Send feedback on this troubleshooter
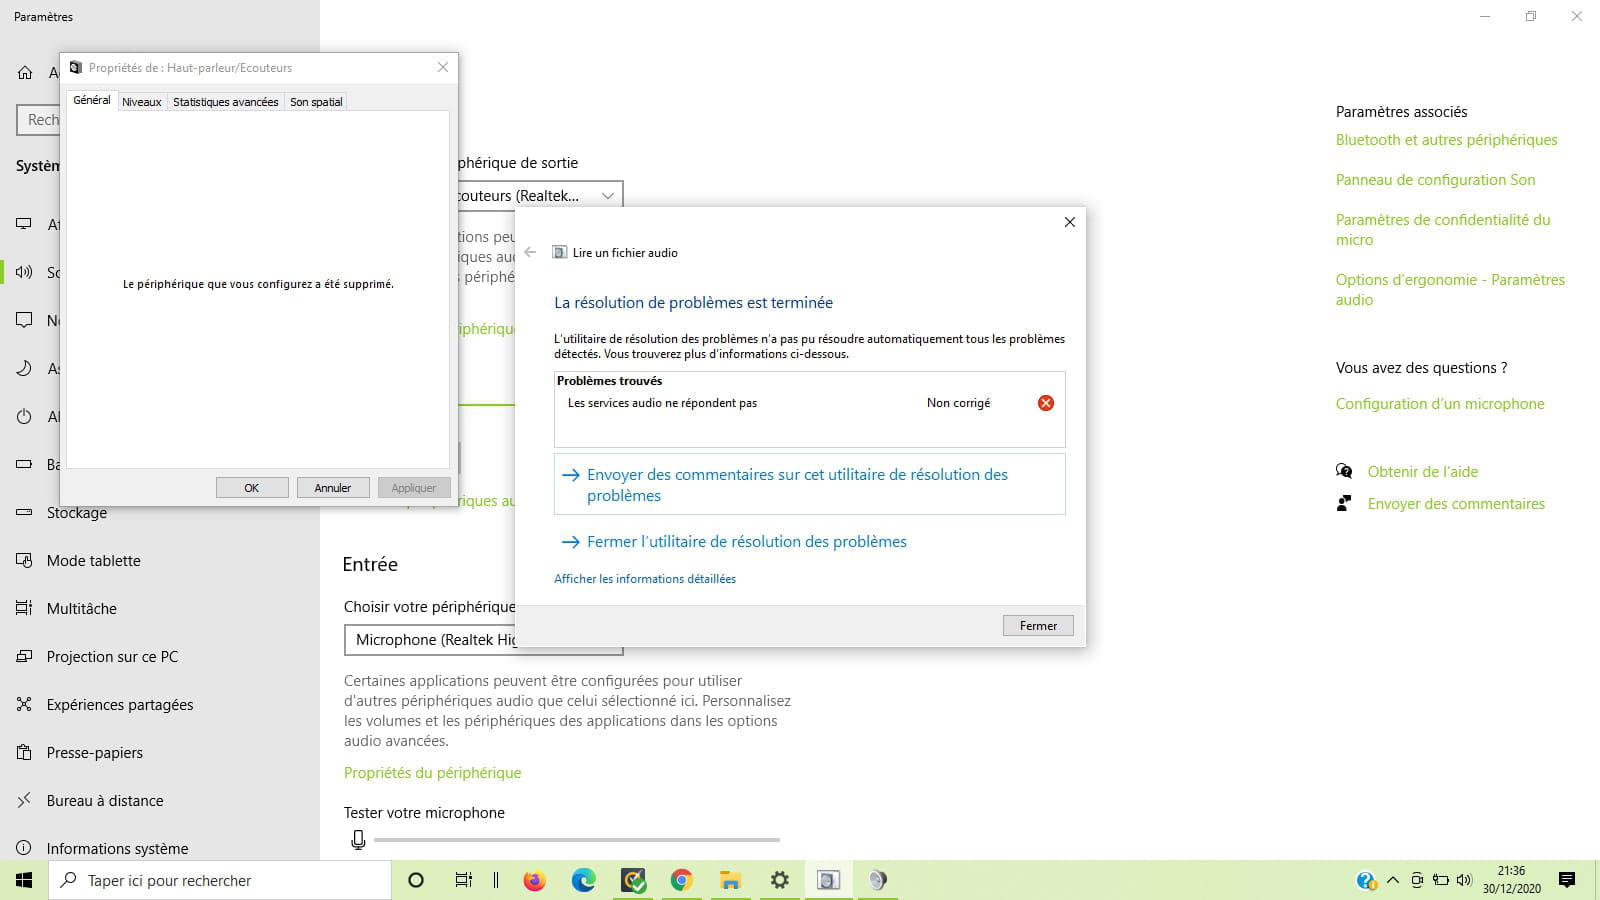1600x900 pixels. point(810,485)
